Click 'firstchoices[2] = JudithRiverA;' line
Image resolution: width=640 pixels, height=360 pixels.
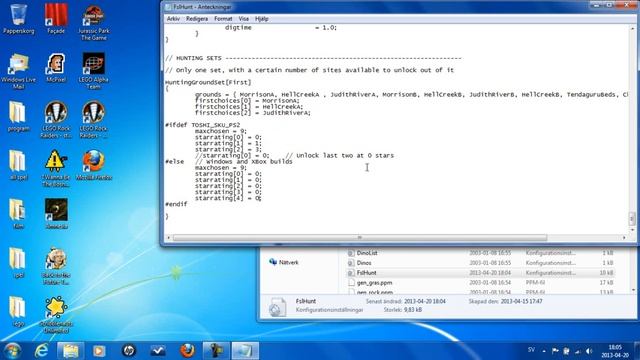tap(253, 113)
